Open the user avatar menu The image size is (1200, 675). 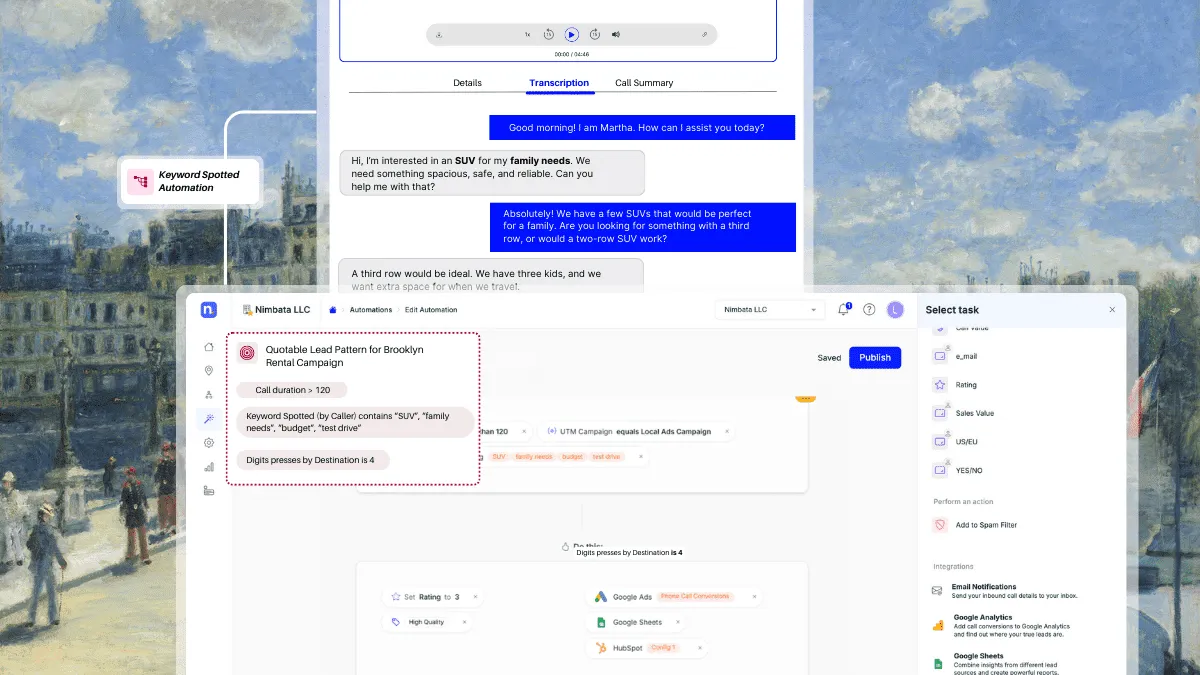pos(895,310)
